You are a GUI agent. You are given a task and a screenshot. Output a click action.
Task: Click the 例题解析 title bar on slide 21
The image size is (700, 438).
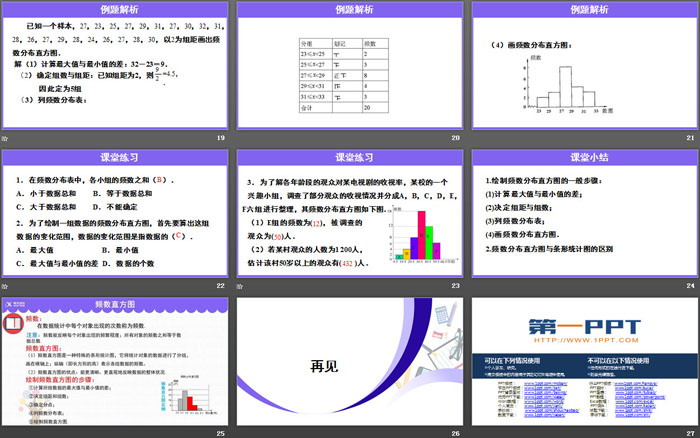click(582, 9)
